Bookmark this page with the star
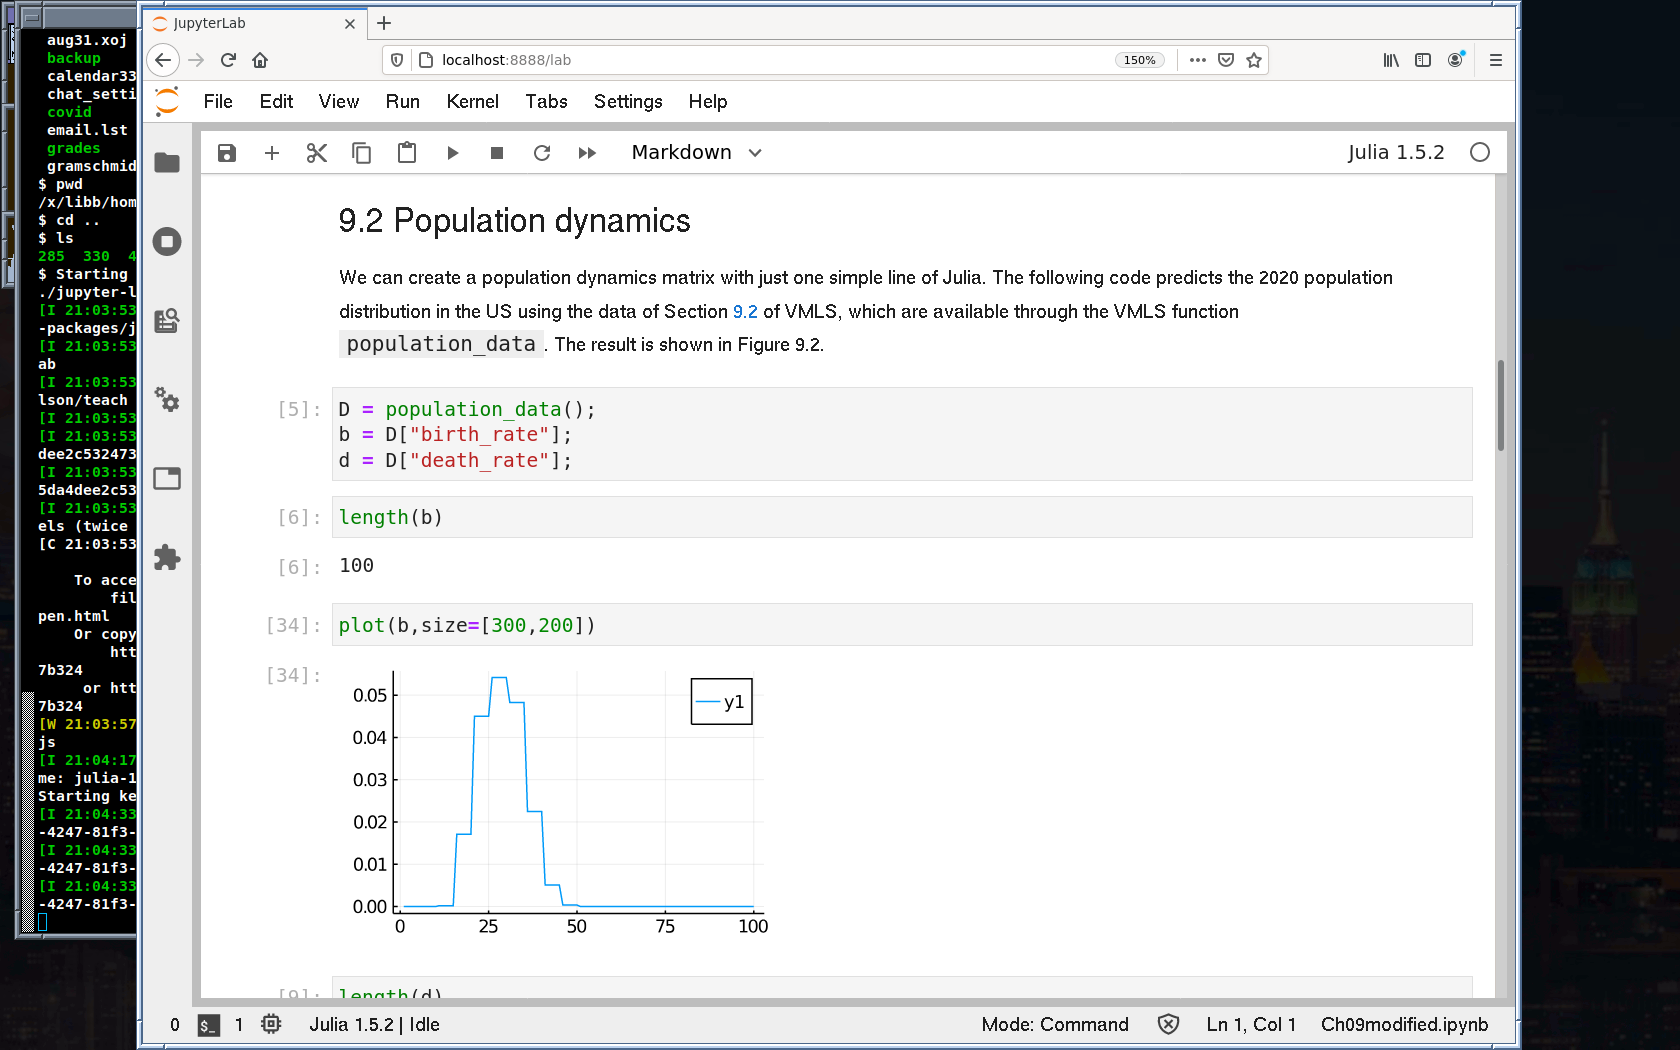 [1254, 60]
